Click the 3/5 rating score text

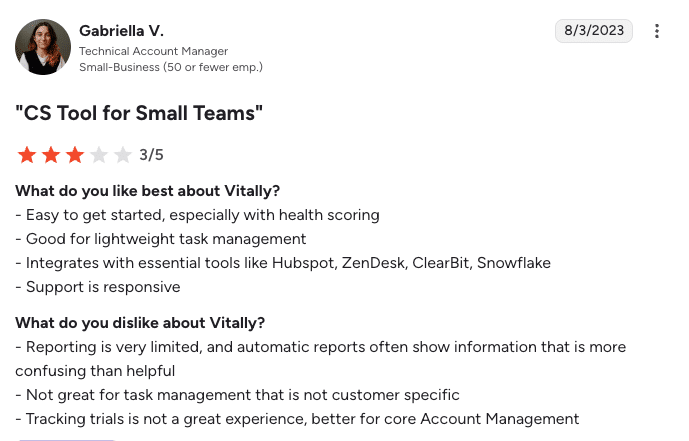(151, 155)
